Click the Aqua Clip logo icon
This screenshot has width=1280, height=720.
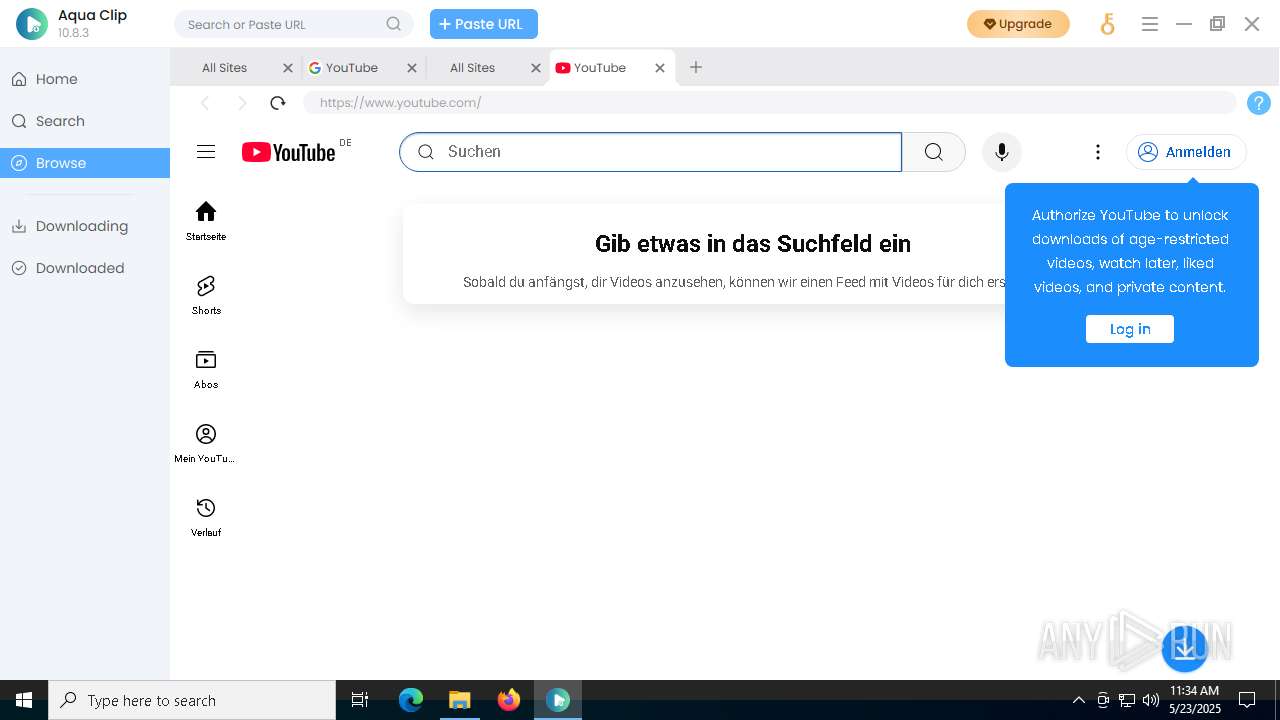tap(32, 24)
